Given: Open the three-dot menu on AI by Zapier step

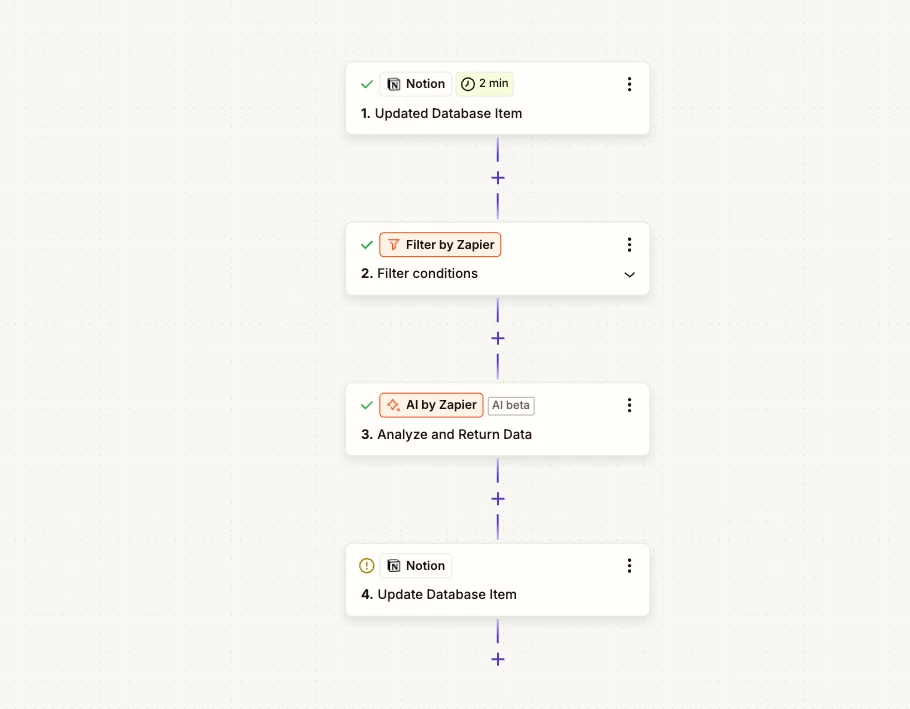Looking at the screenshot, I should [x=629, y=405].
